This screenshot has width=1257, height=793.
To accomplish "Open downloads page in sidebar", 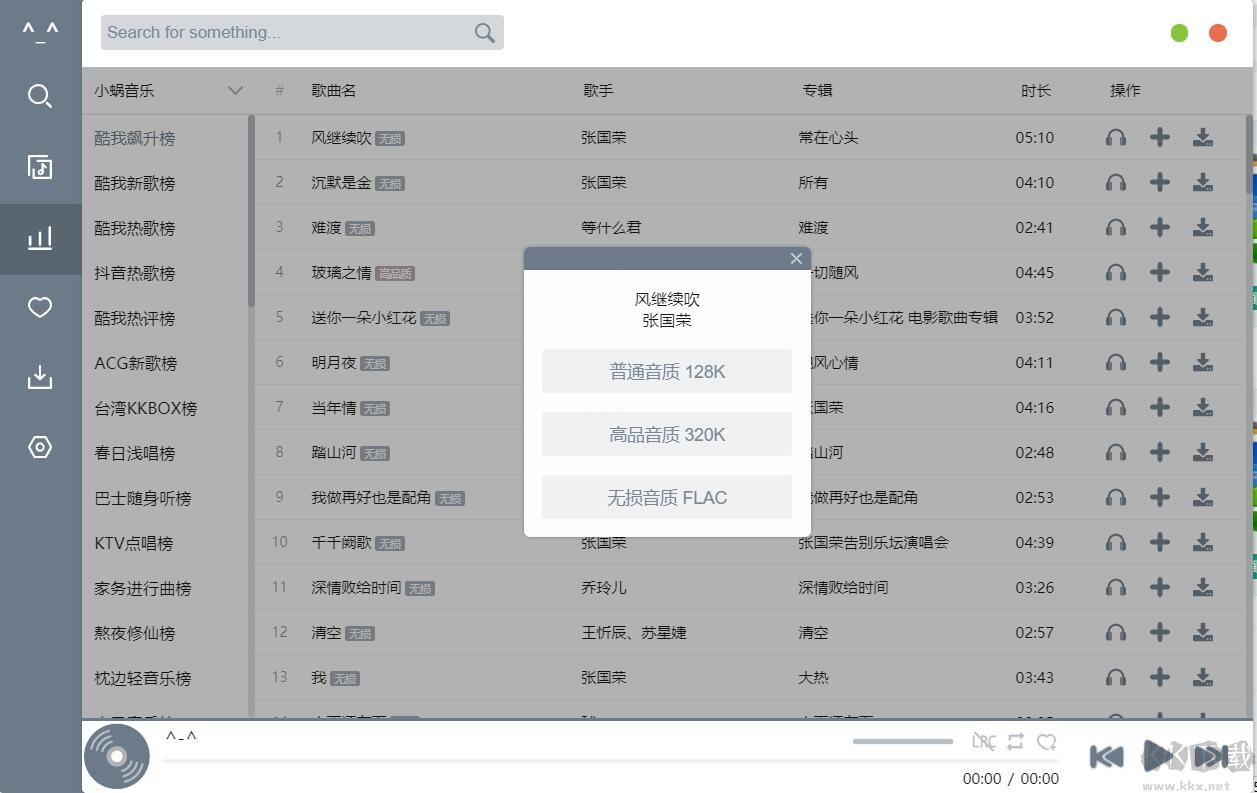I will click(40, 377).
